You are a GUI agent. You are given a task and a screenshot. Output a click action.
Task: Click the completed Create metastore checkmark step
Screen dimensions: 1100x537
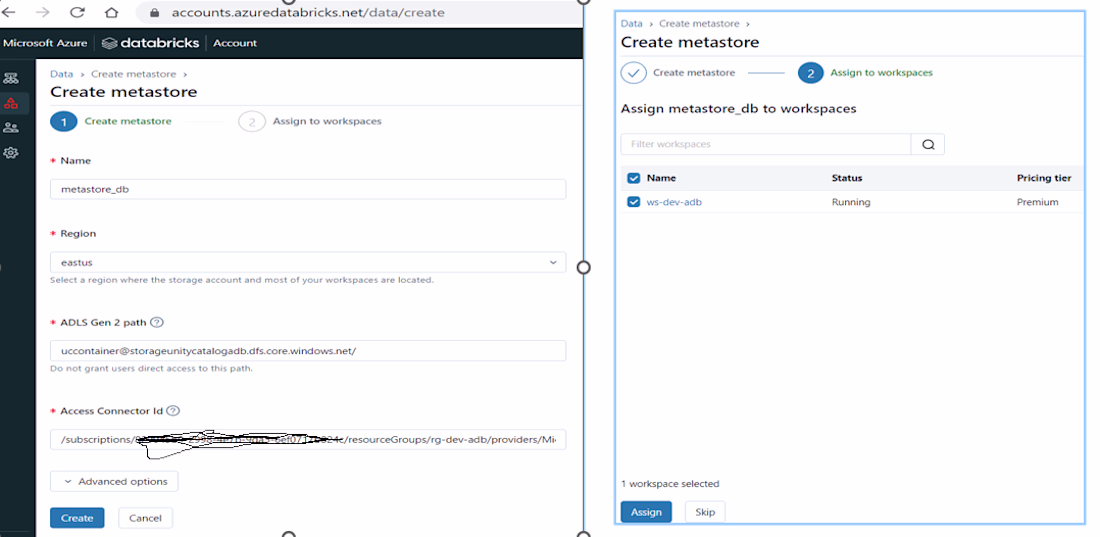(633, 73)
